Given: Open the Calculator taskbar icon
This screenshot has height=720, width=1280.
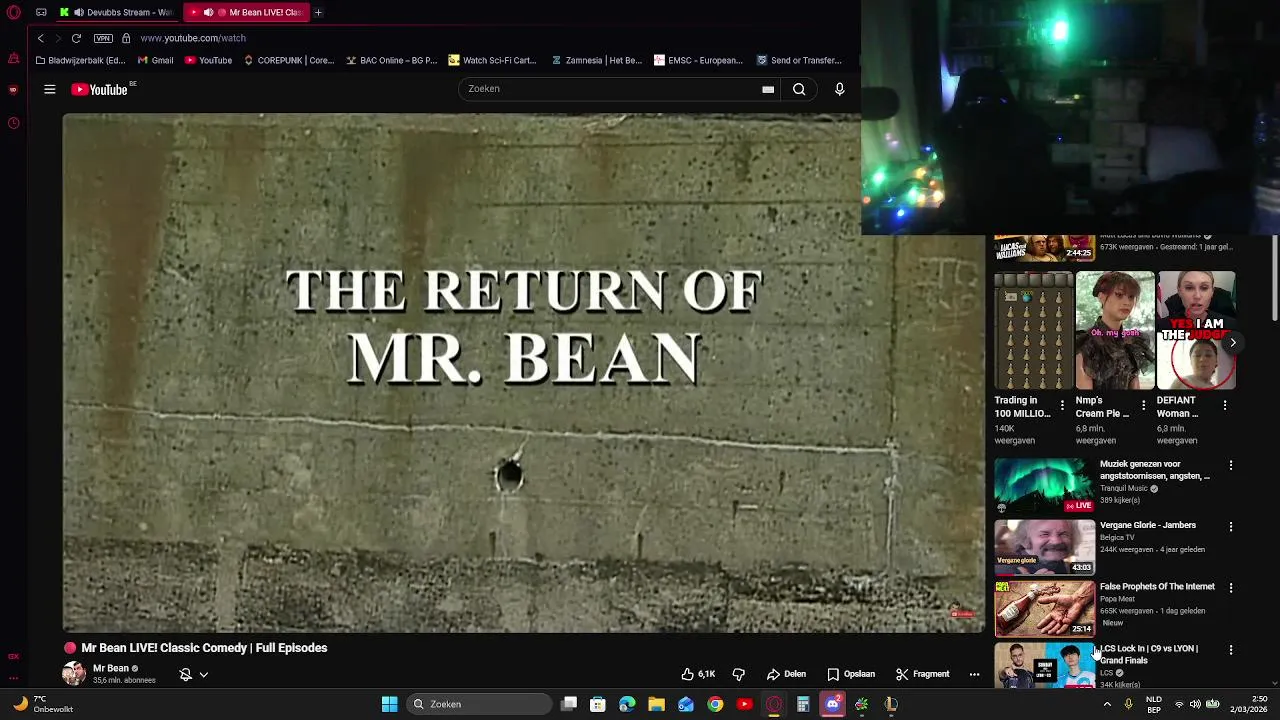Looking at the screenshot, I should point(803,704).
